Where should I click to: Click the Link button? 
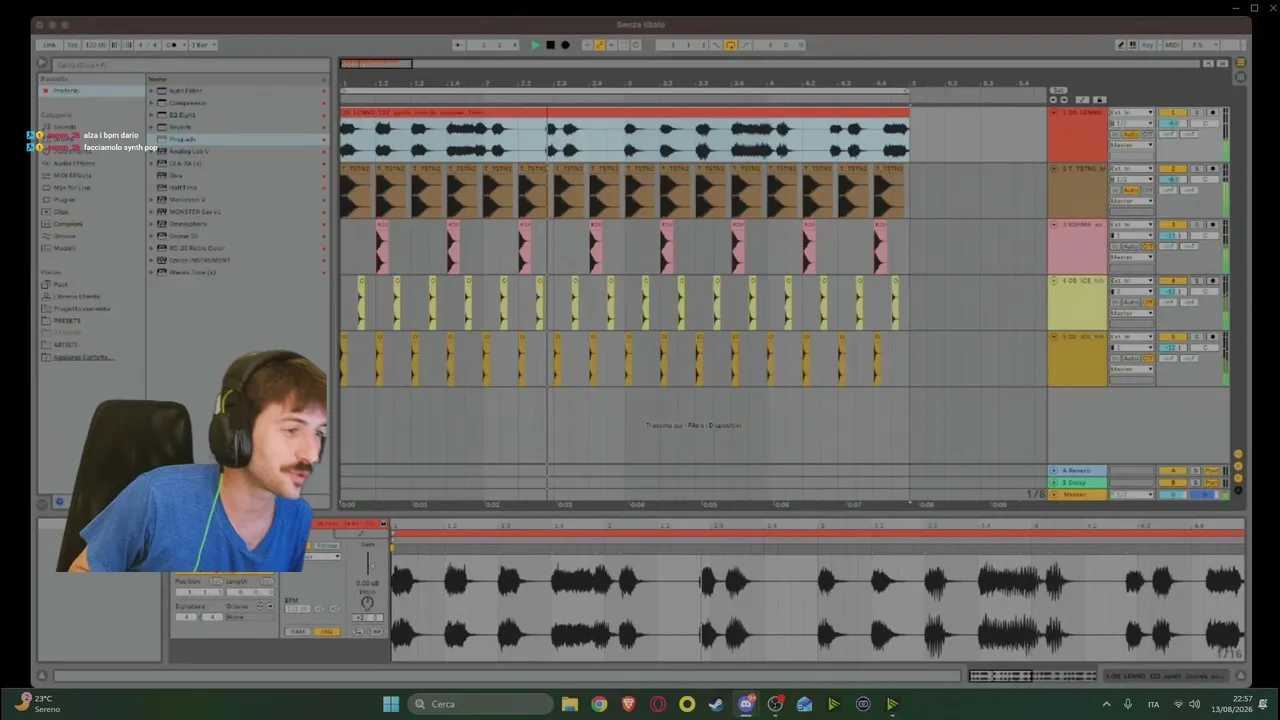[50, 45]
